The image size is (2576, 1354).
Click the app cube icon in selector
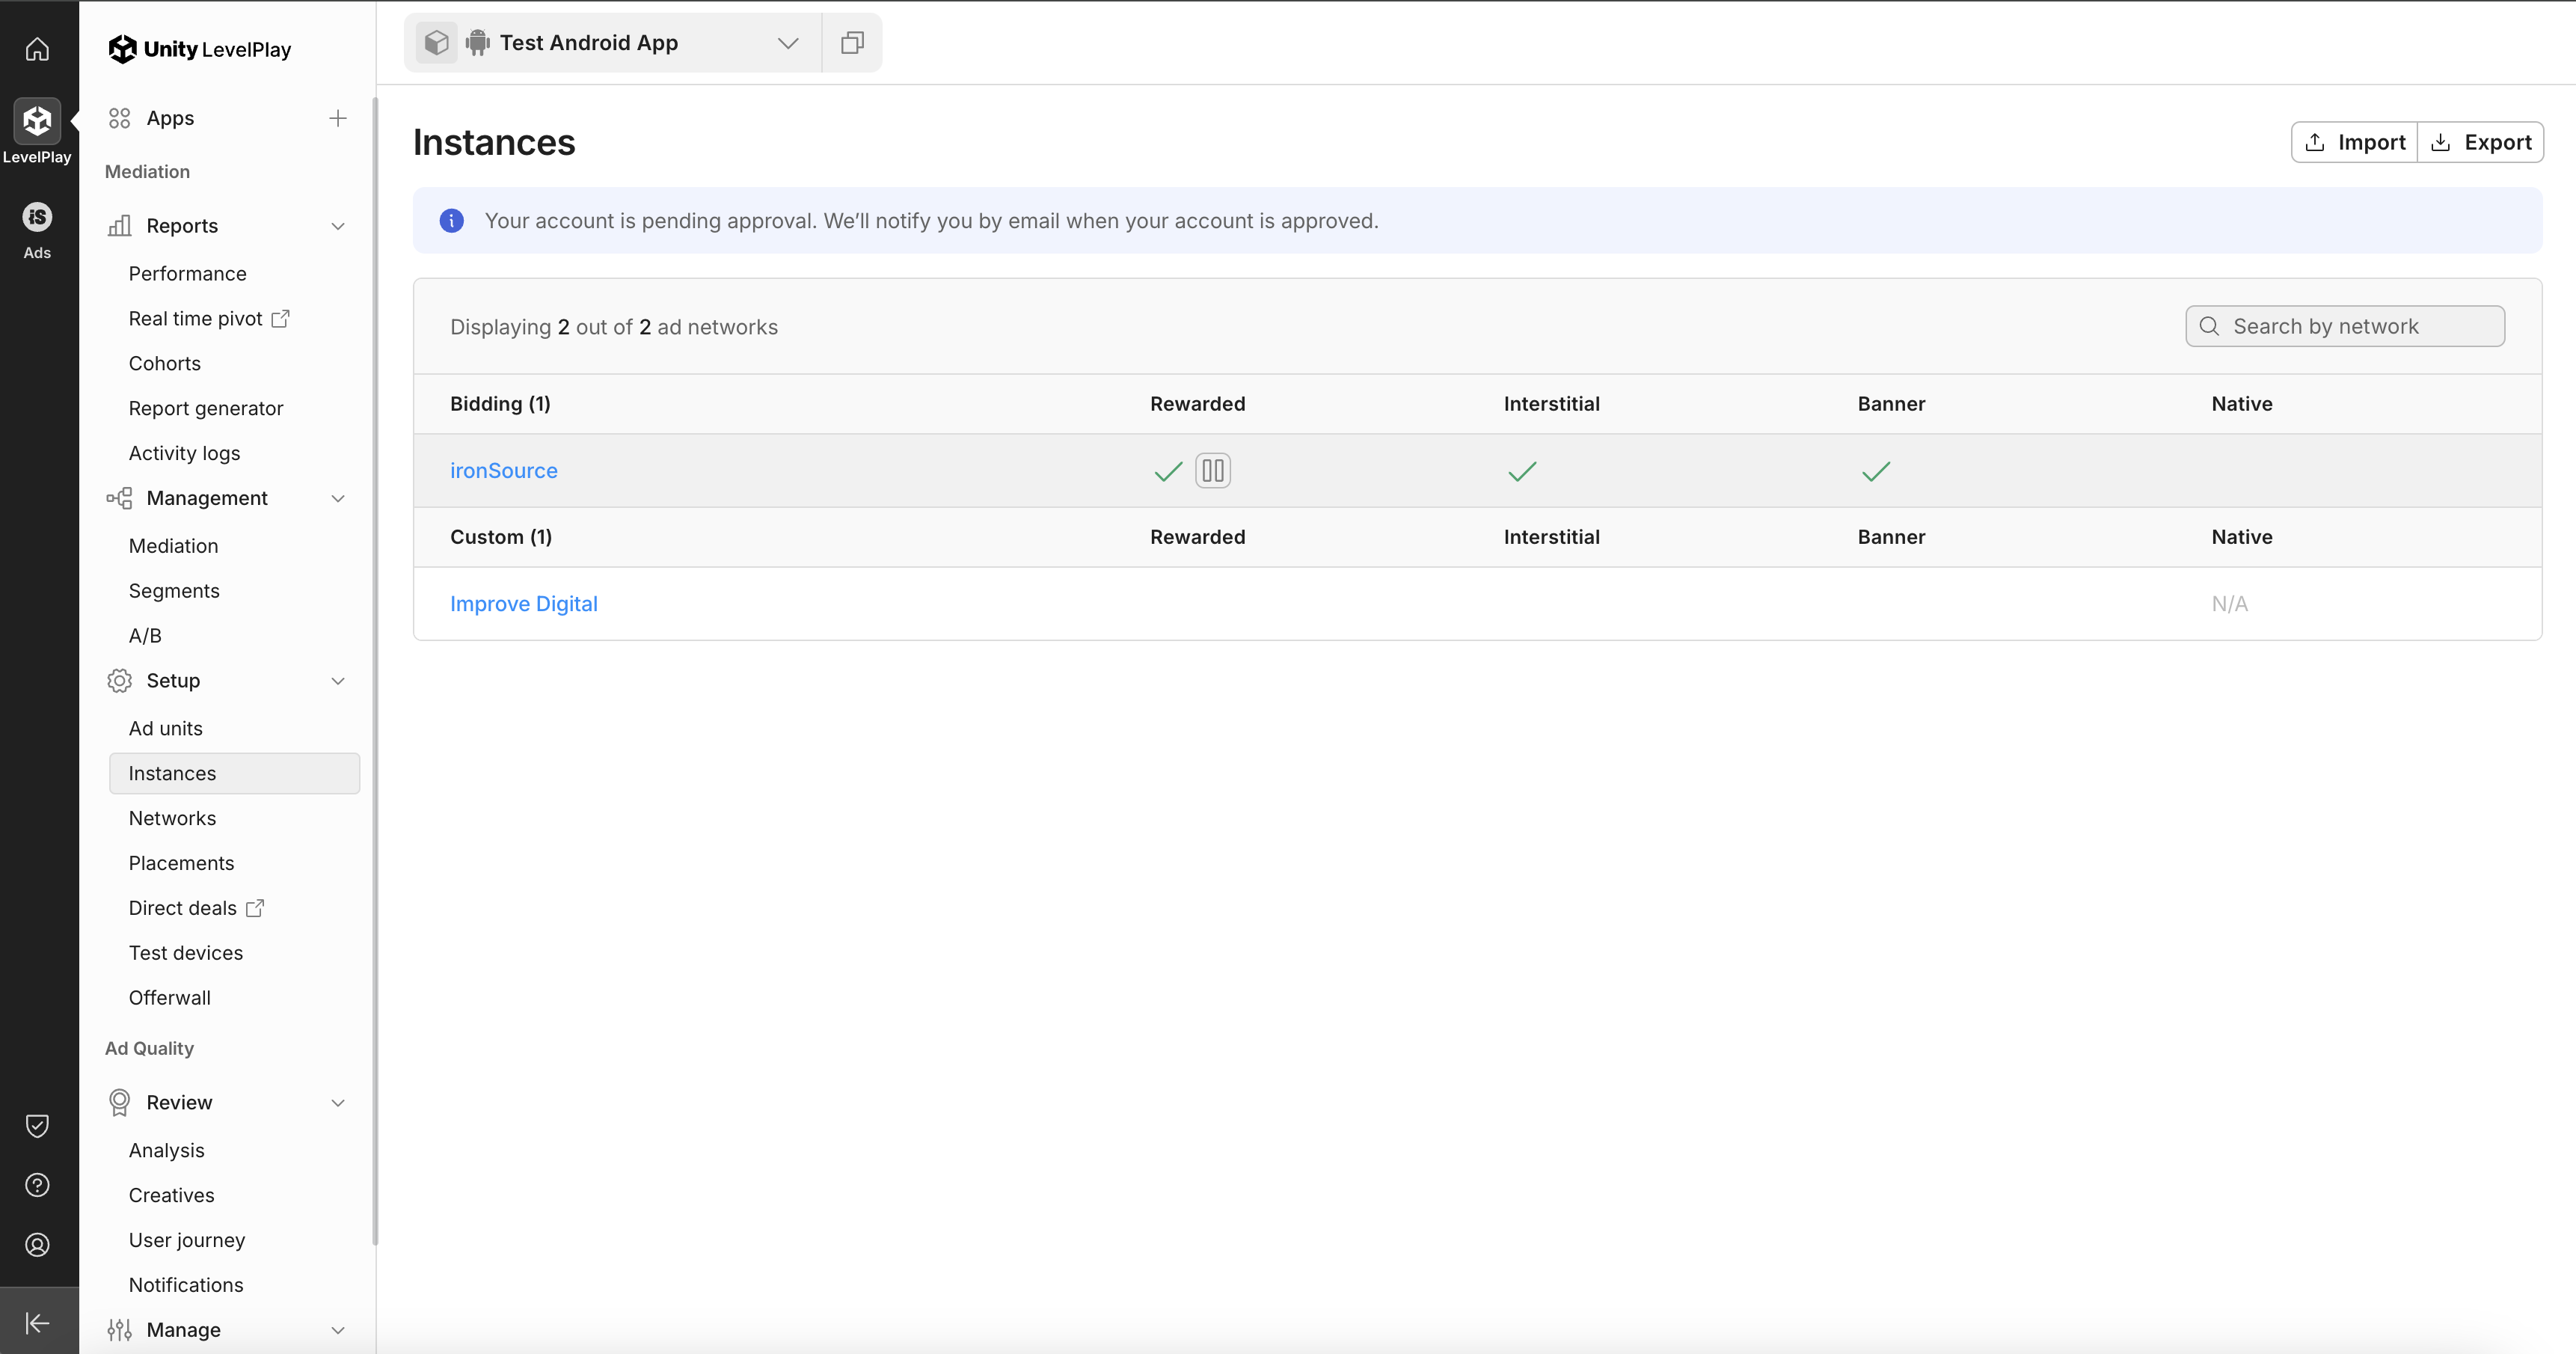(436, 43)
